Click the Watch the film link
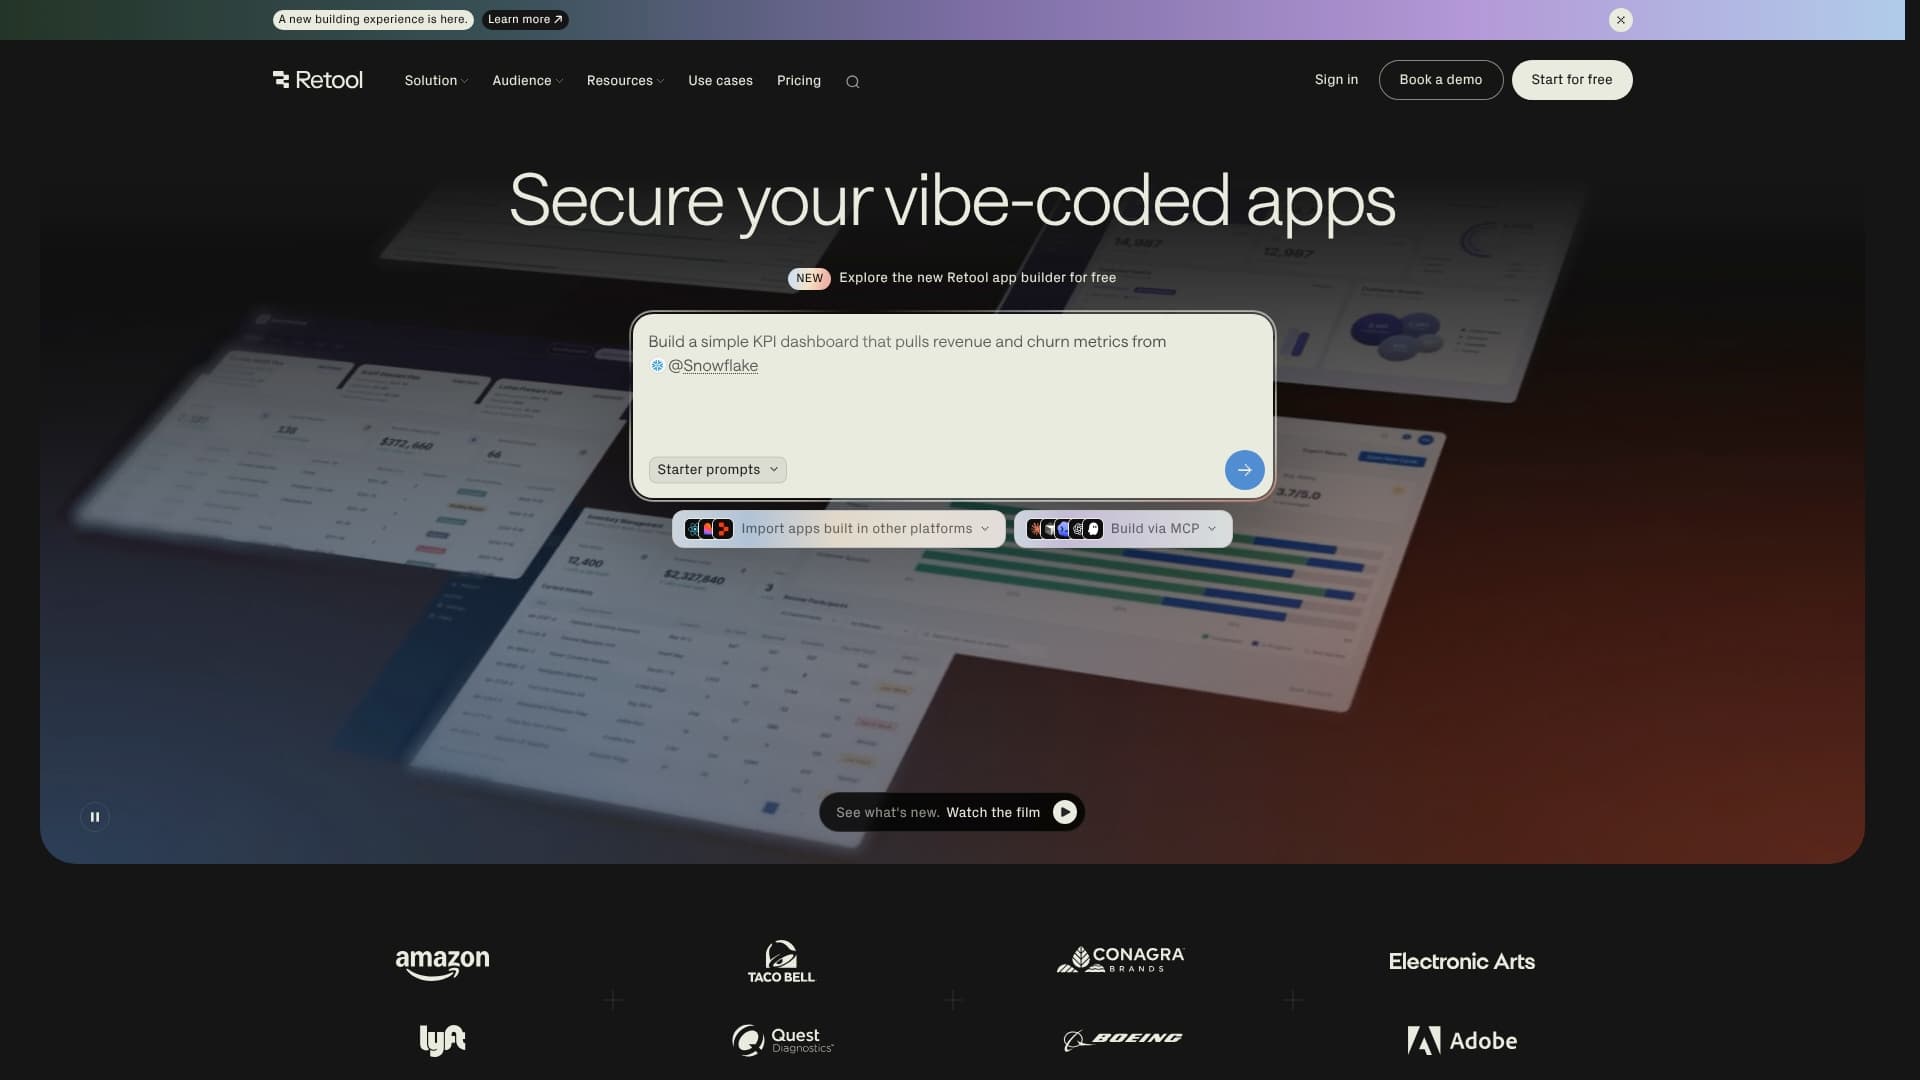The width and height of the screenshot is (1920, 1080). (x=993, y=813)
